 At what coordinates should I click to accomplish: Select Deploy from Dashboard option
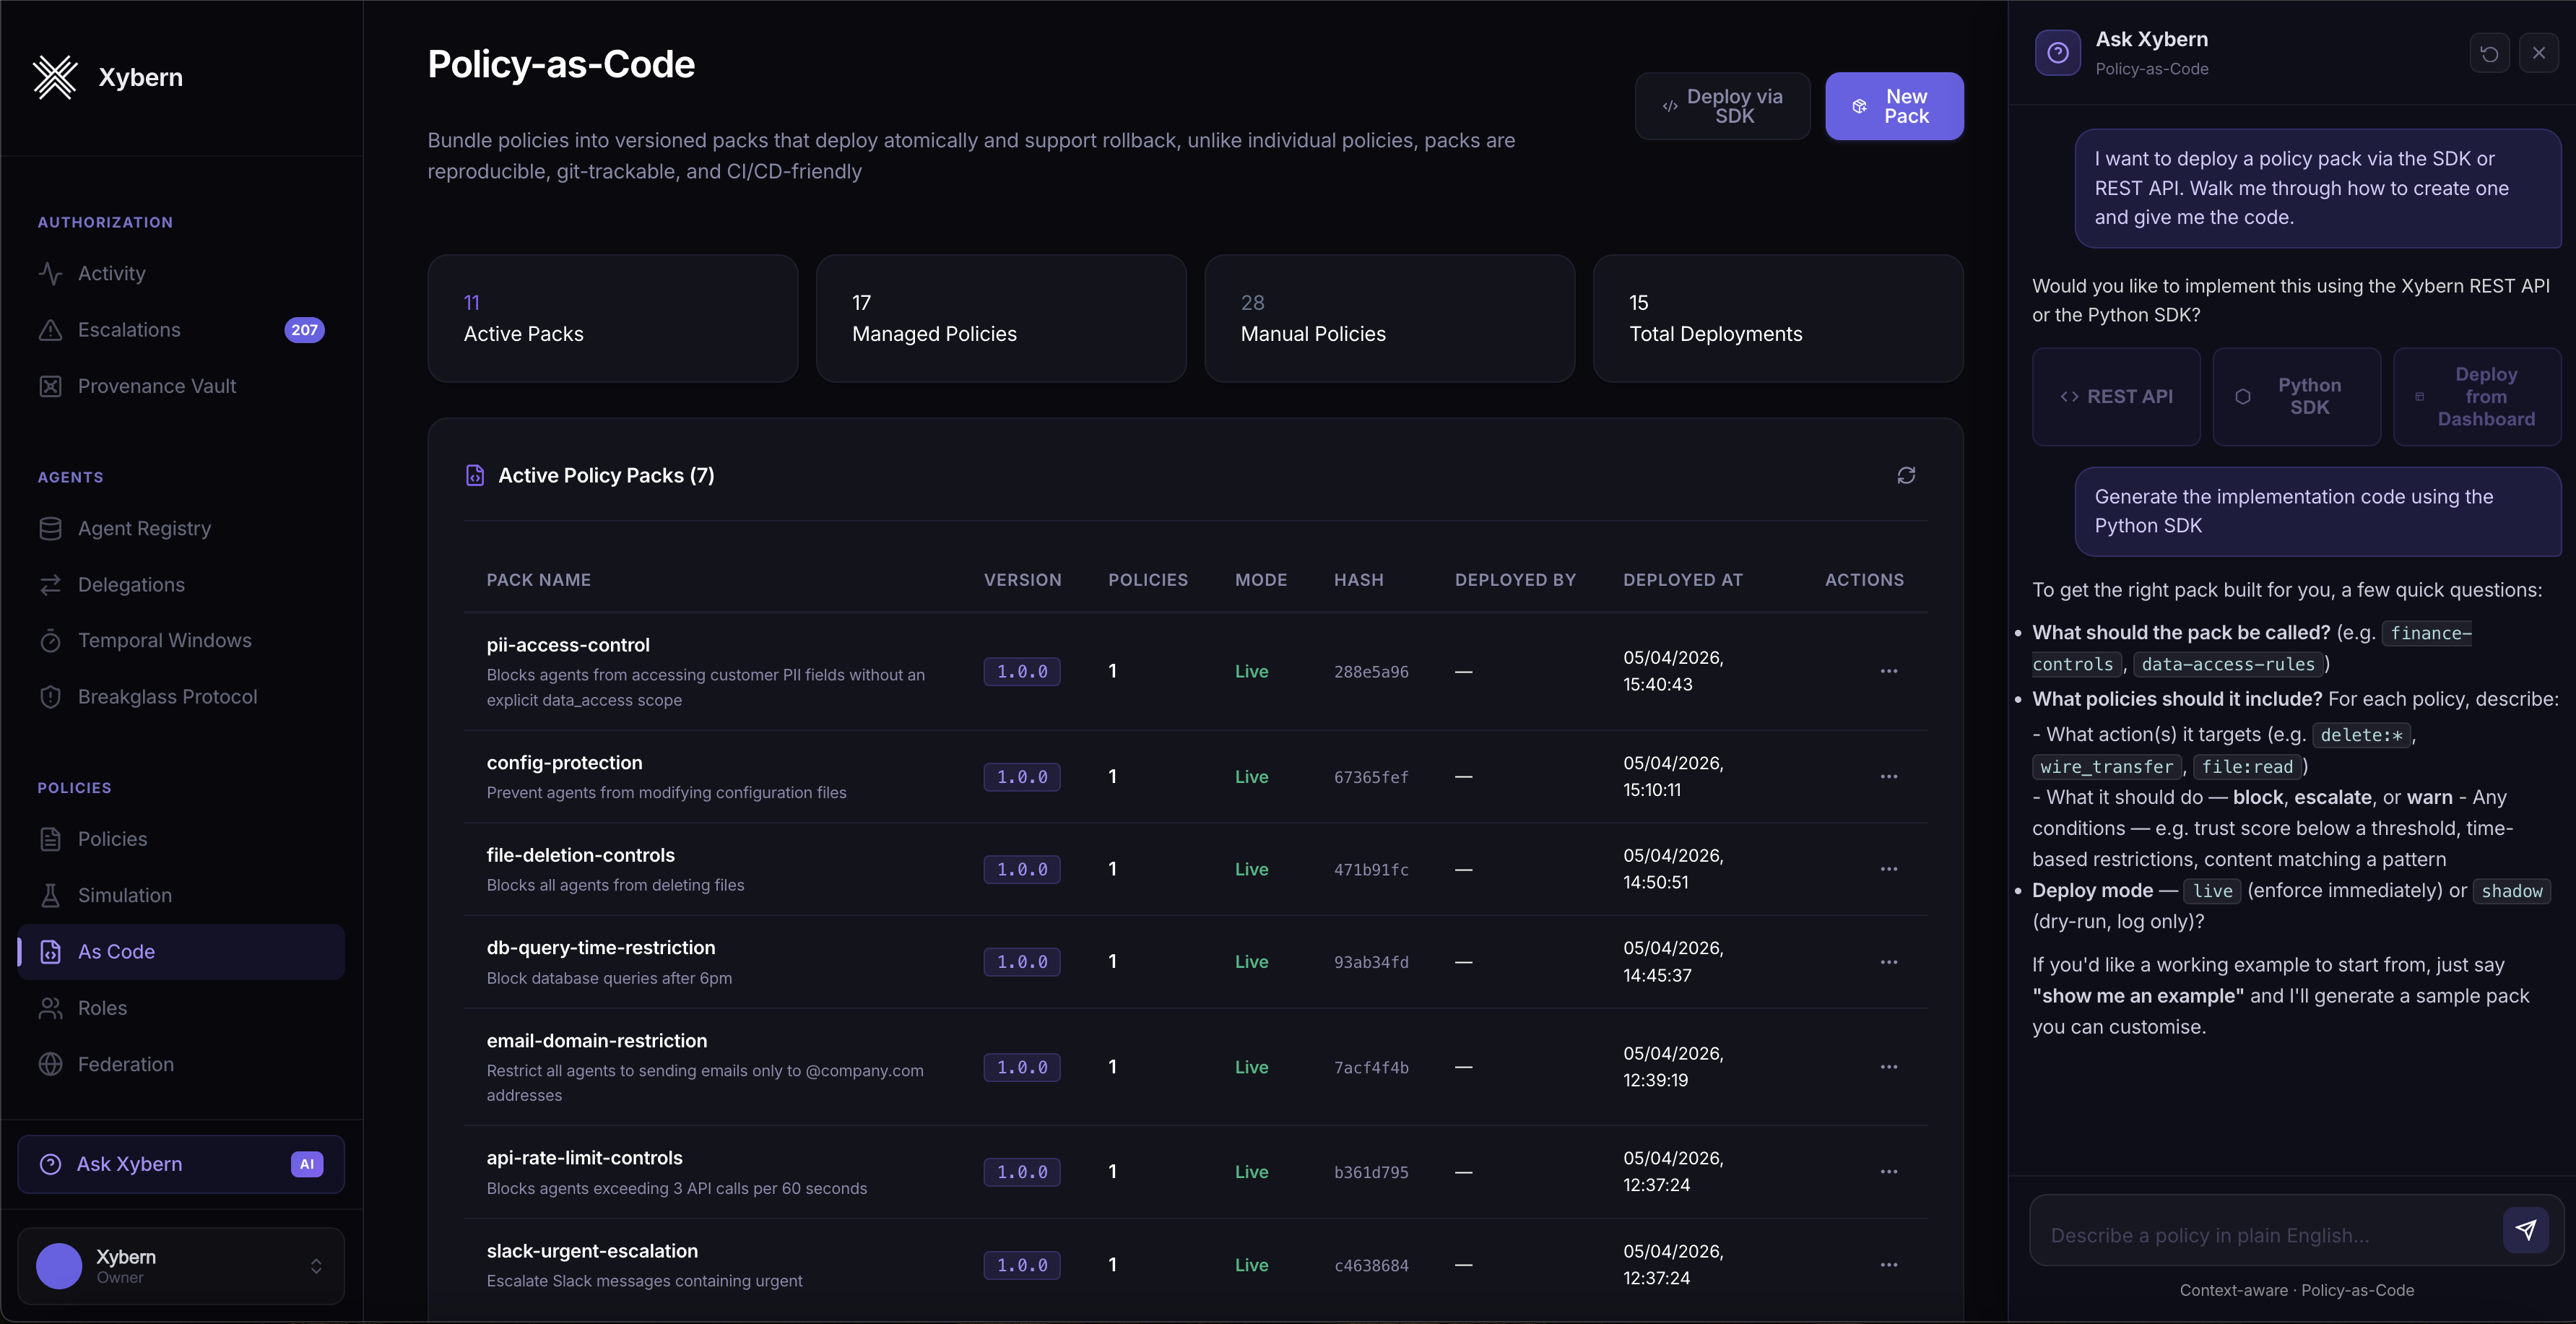click(2476, 397)
